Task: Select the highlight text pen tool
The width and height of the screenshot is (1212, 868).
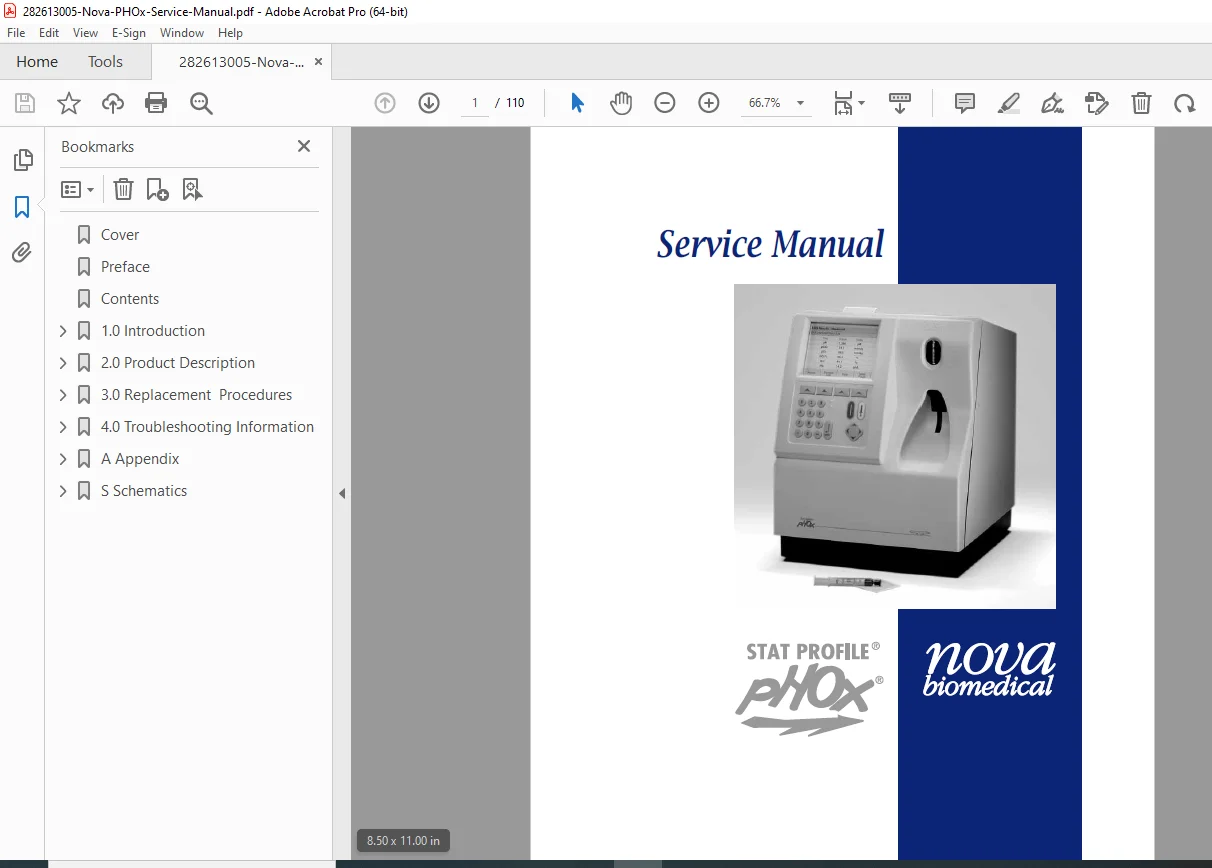Action: [1009, 103]
